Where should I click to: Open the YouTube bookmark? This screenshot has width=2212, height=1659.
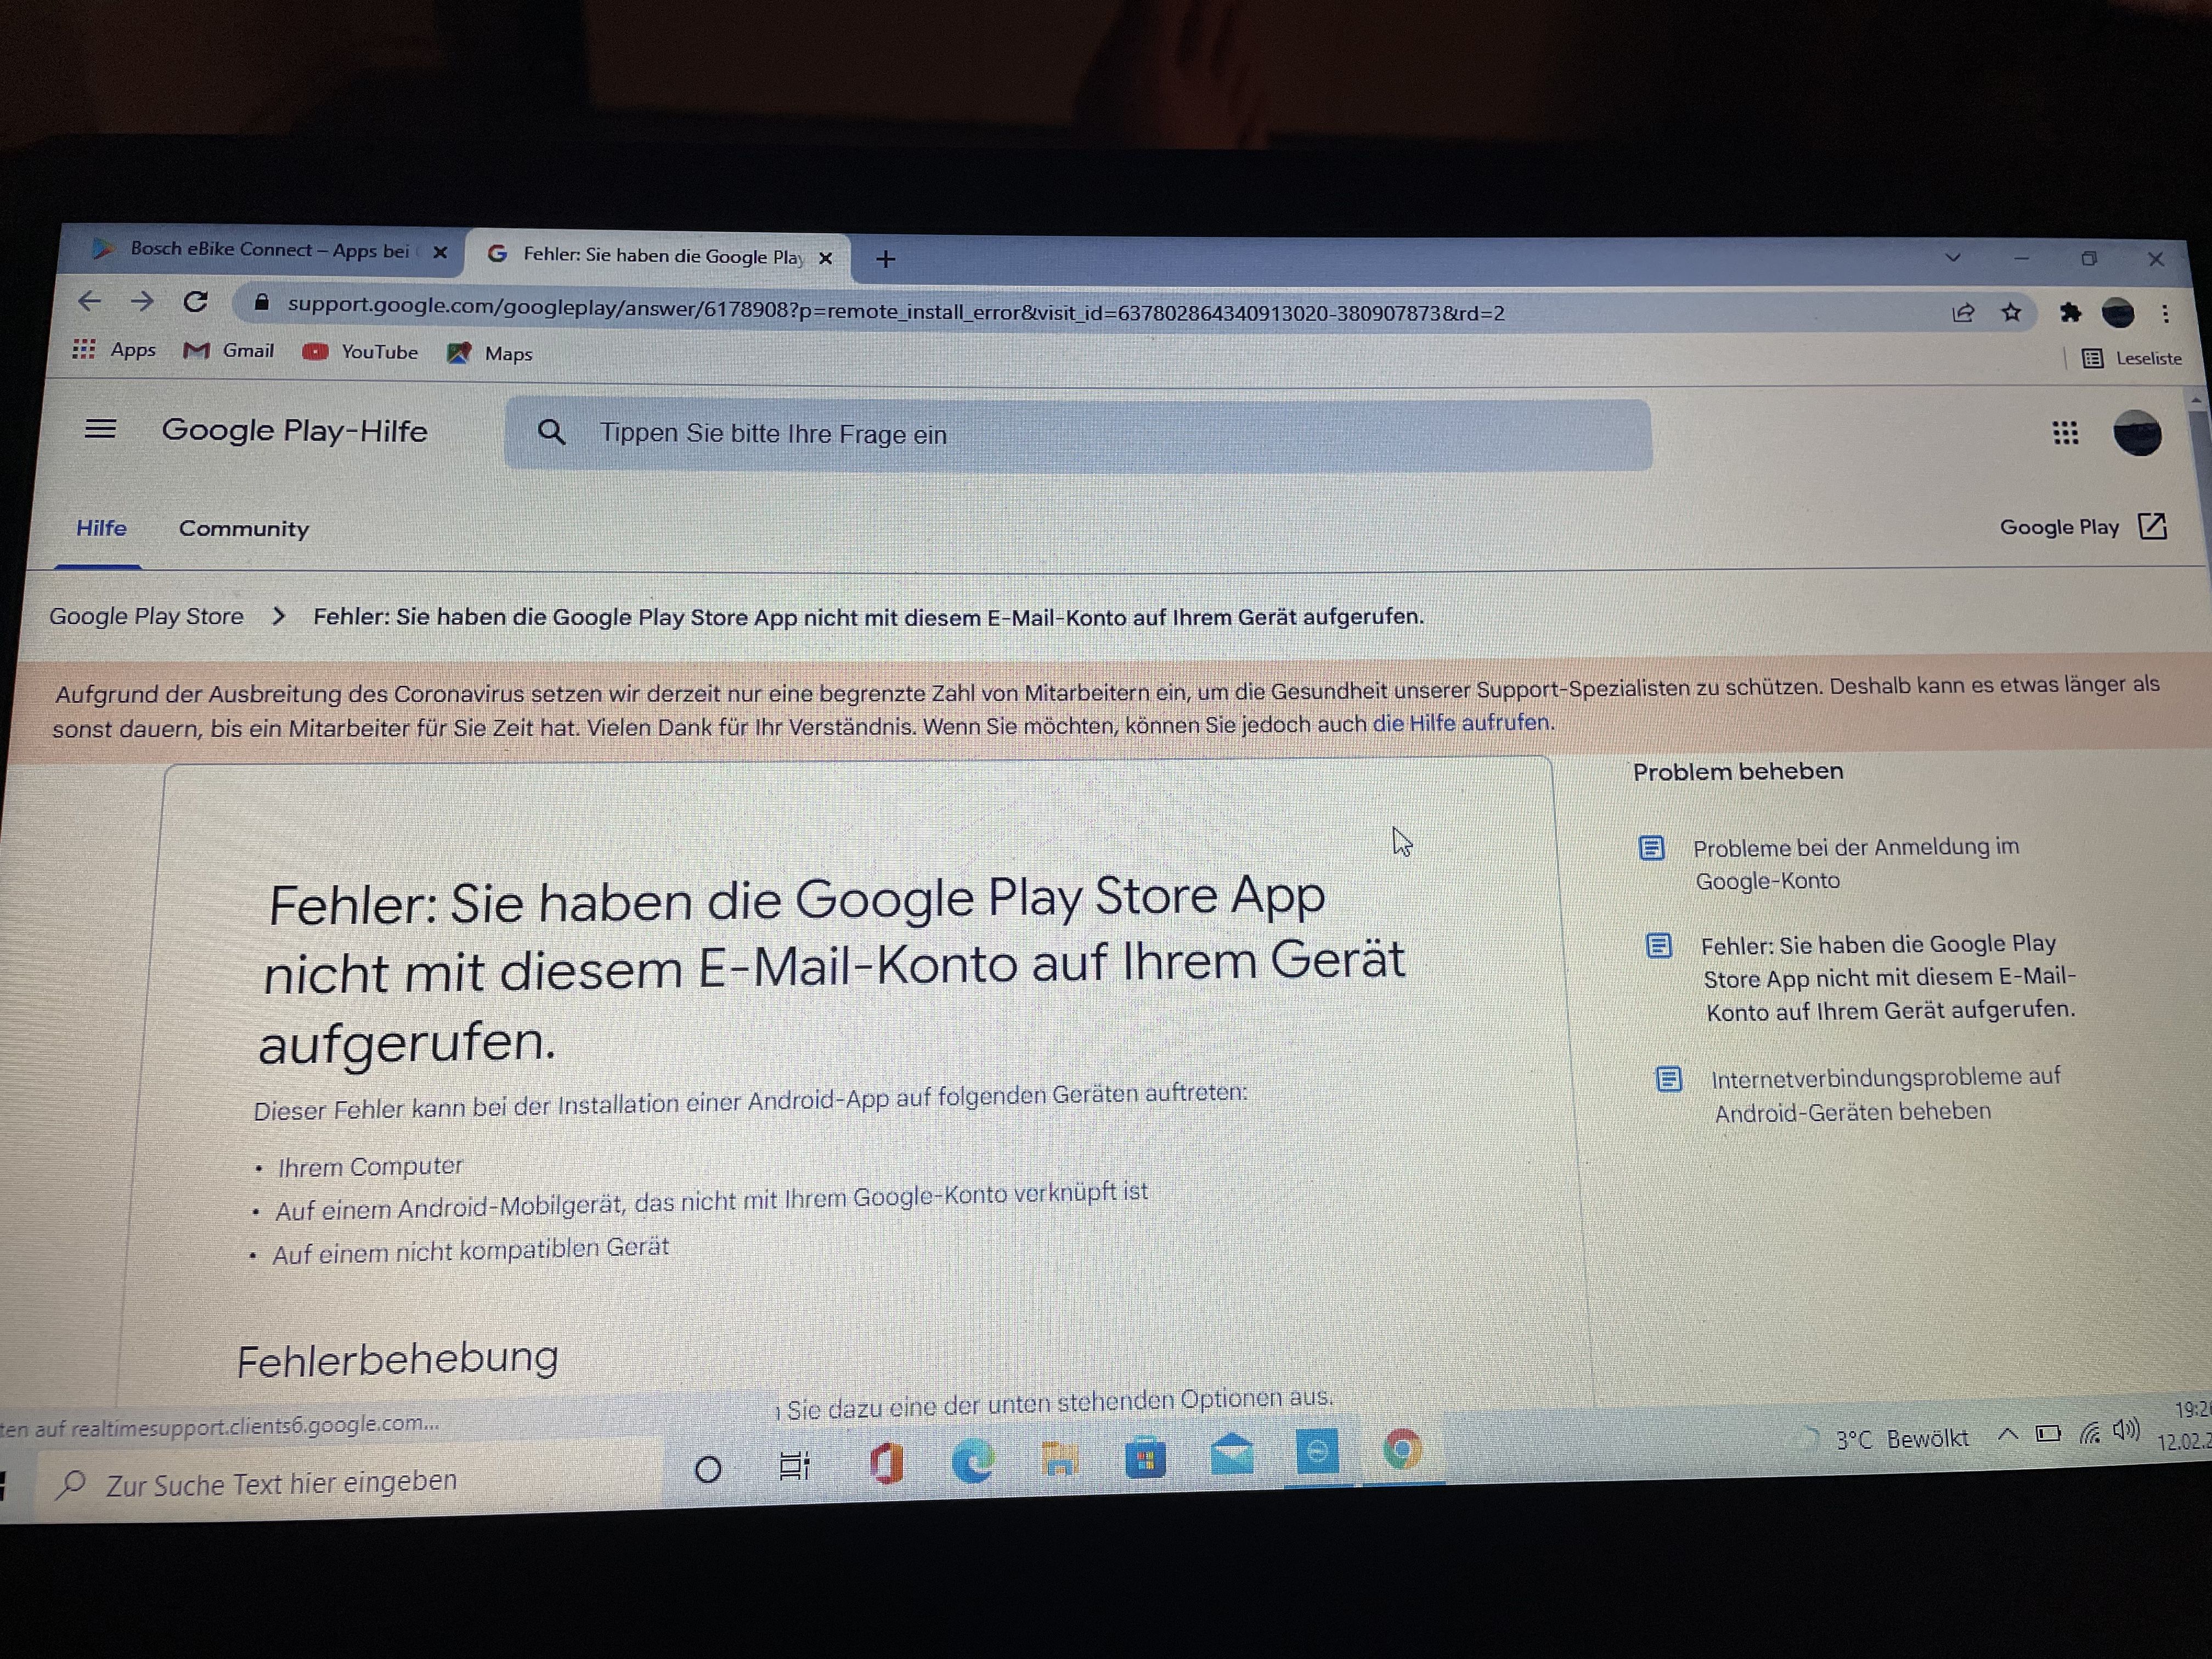pyautogui.click(x=361, y=352)
